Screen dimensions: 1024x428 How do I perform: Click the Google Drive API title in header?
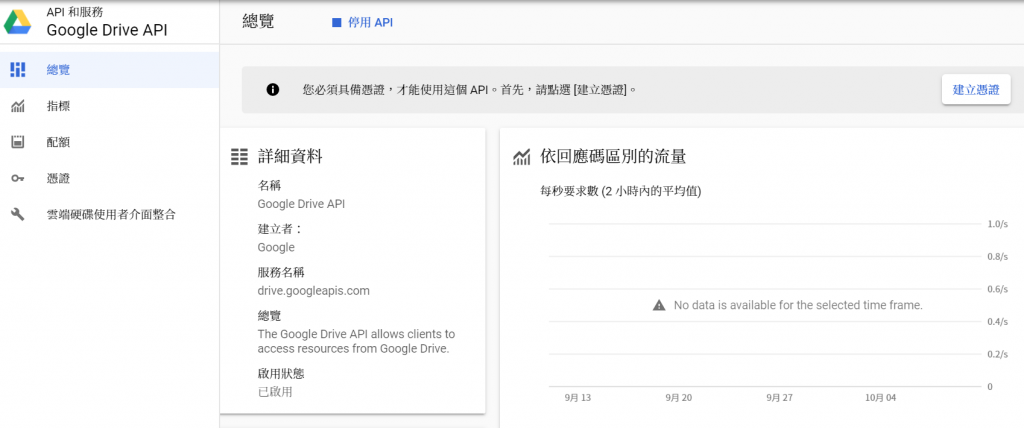click(x=106, y=30)
